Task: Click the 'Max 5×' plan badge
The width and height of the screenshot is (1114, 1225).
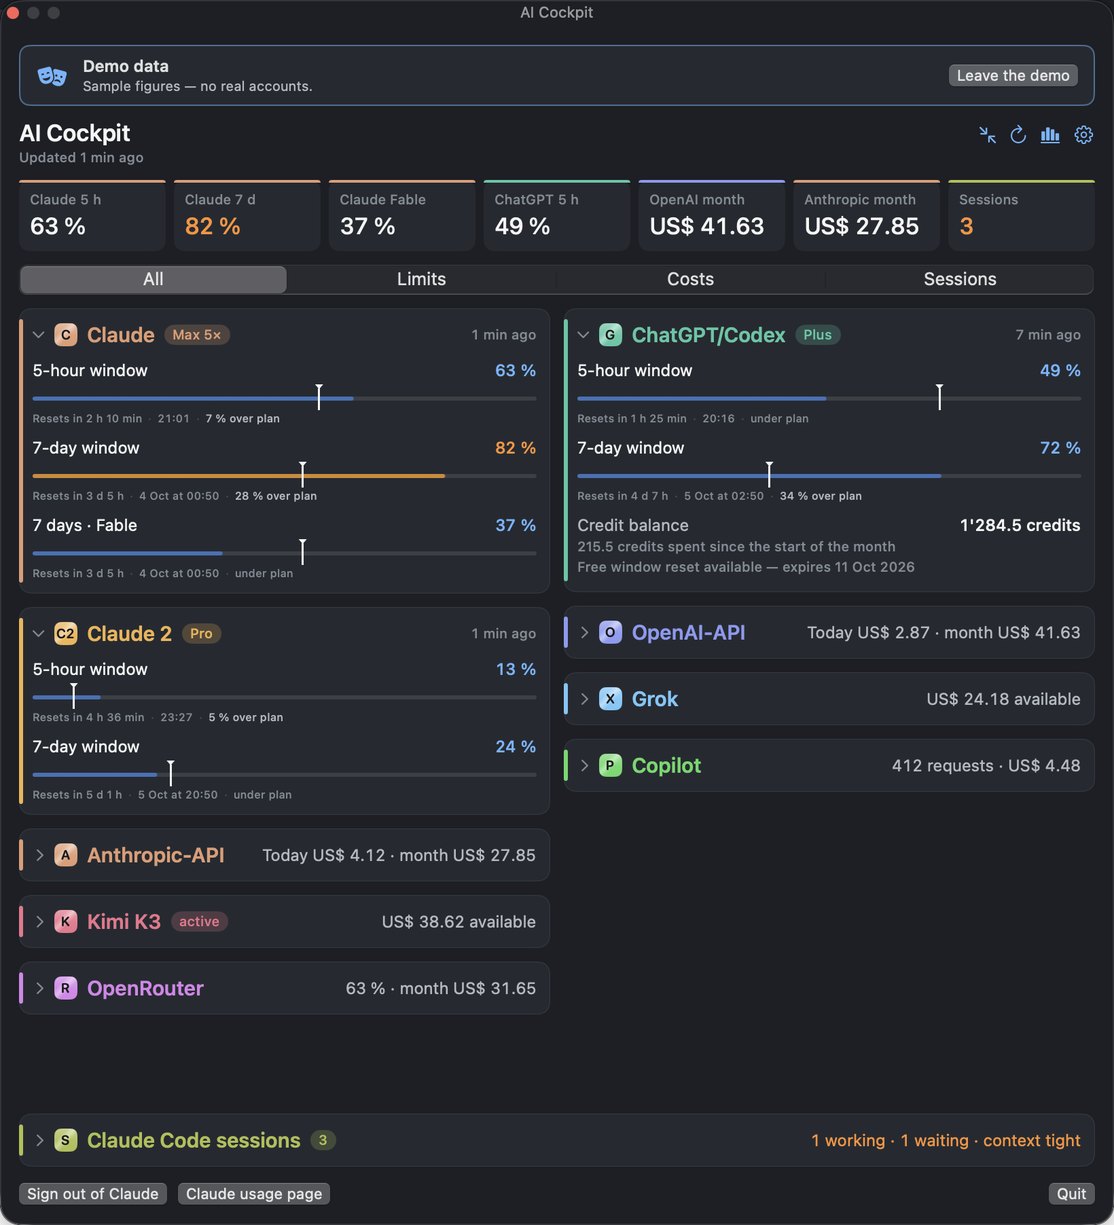Action: pos(197,335)
